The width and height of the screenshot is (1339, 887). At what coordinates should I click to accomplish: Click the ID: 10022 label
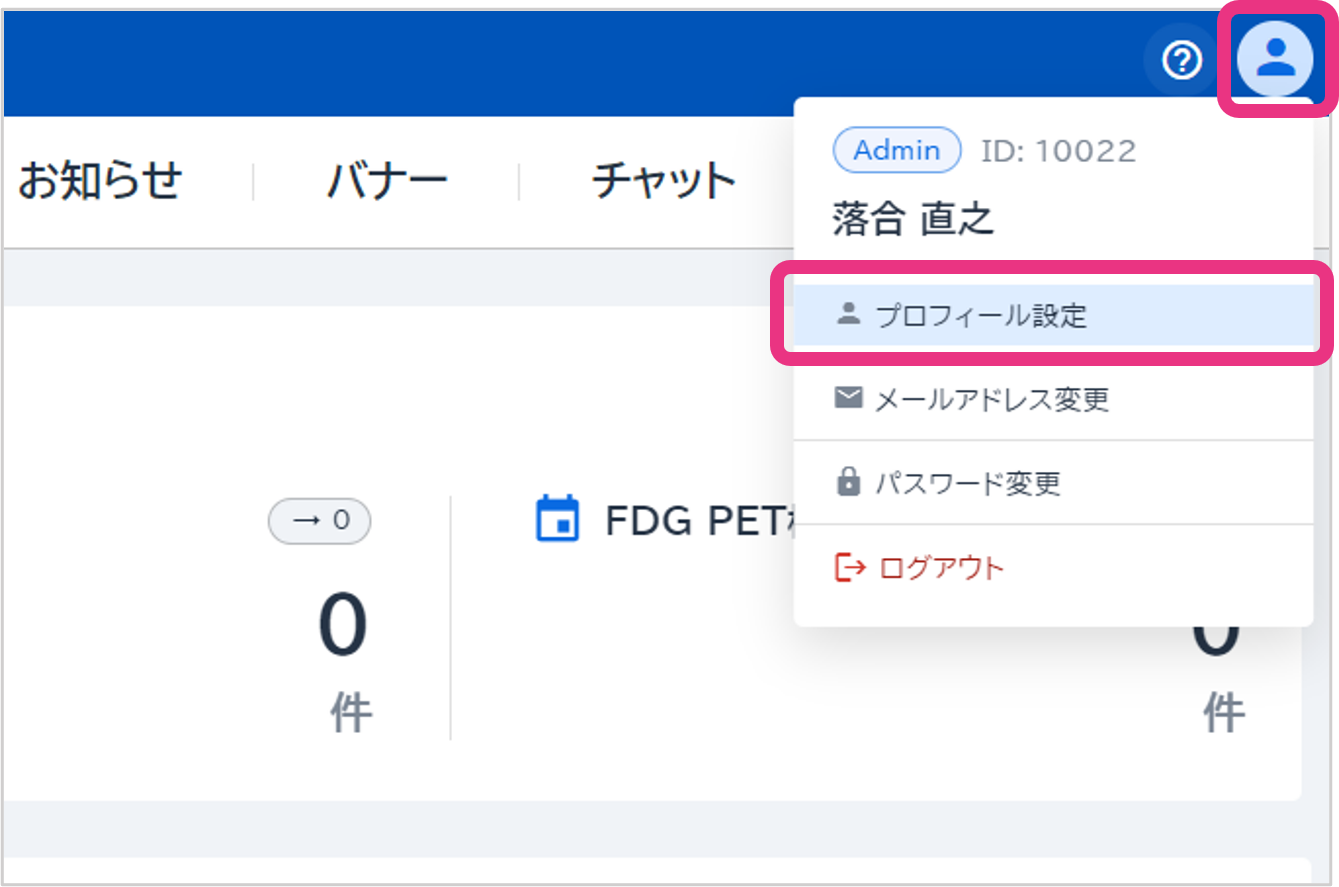(1058, 151)
